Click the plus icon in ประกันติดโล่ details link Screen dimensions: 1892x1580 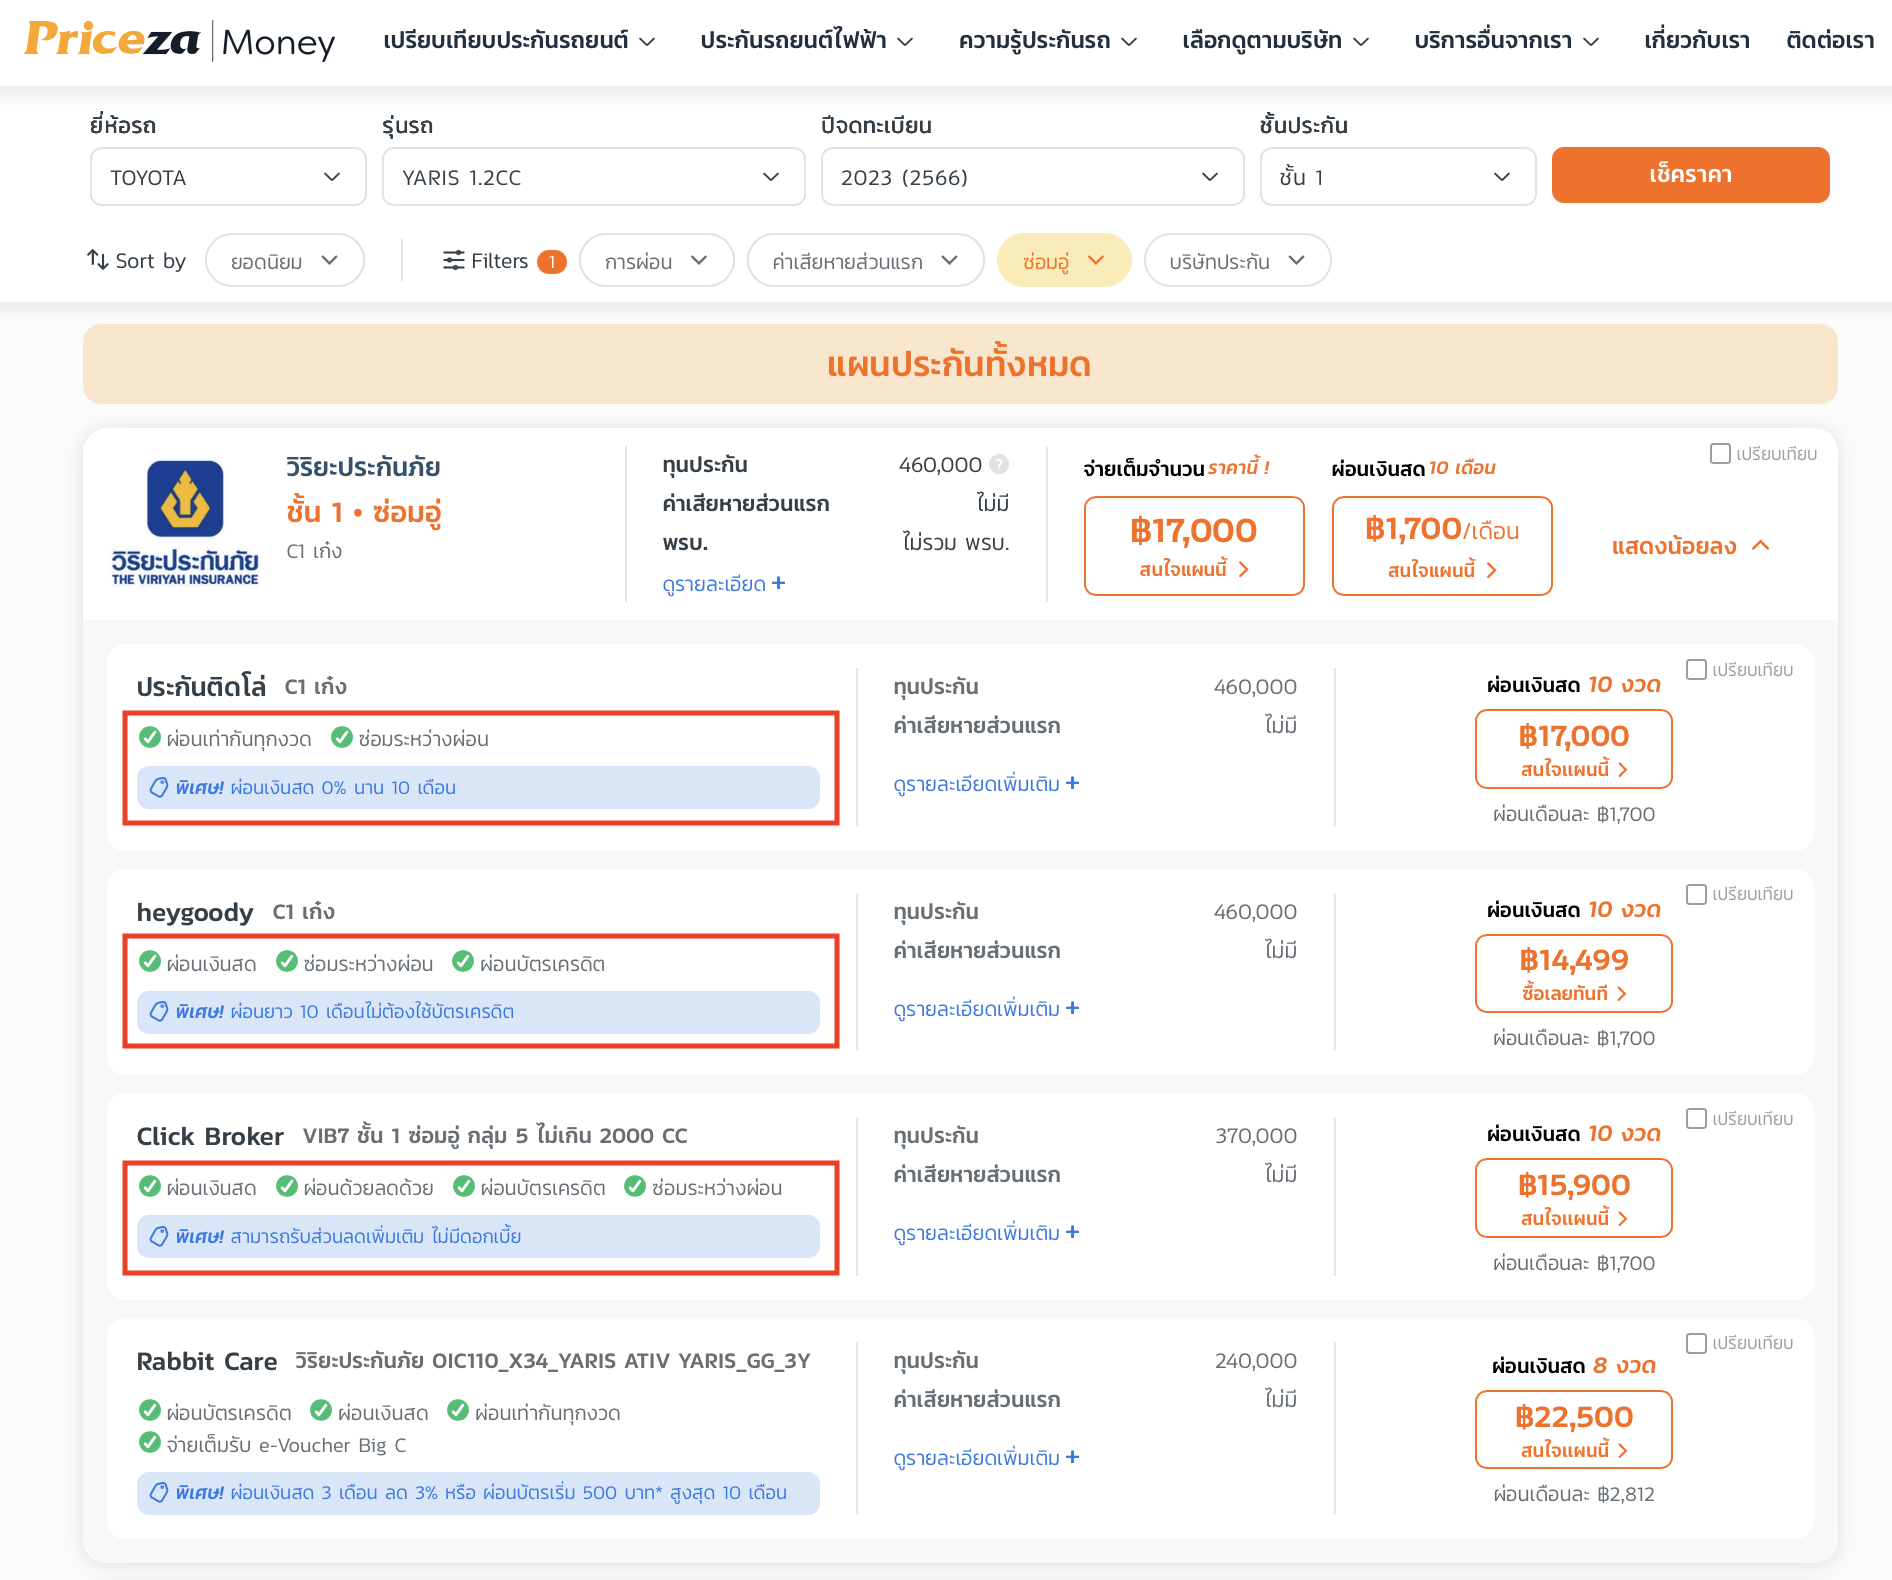[1072, 783]
